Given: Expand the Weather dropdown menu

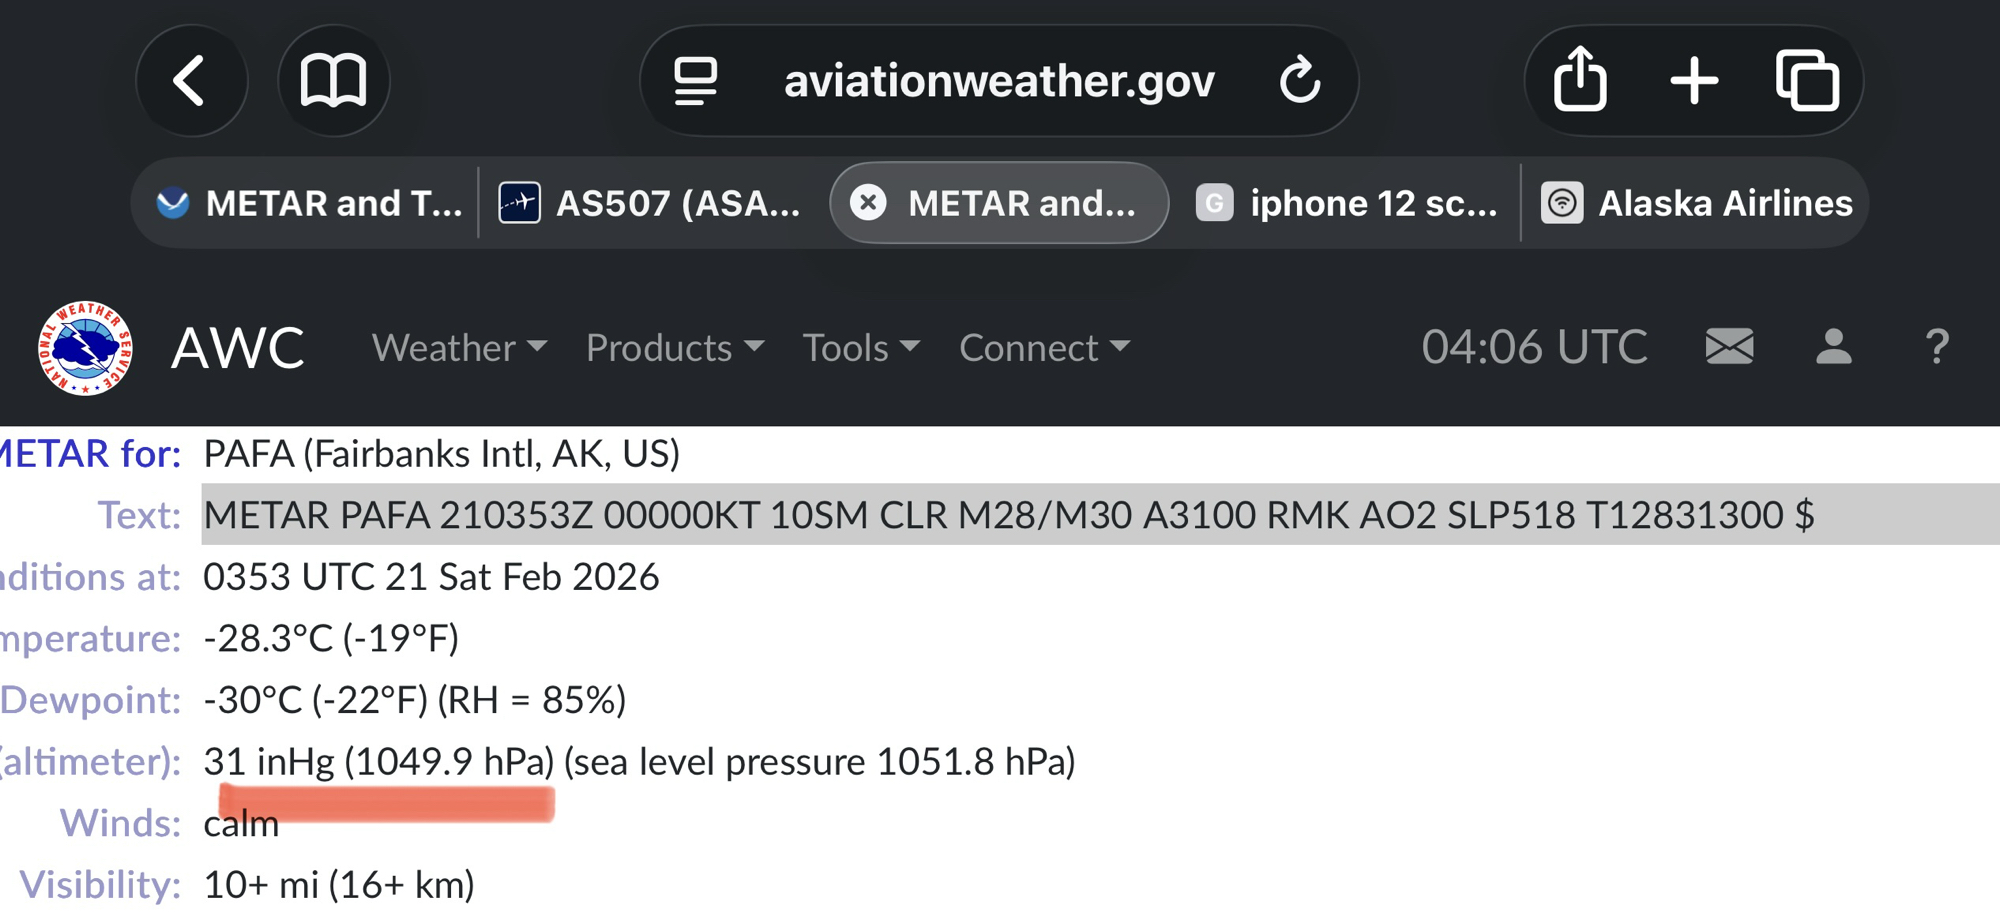Looking at the screenshot, I should tap(459, 348).
